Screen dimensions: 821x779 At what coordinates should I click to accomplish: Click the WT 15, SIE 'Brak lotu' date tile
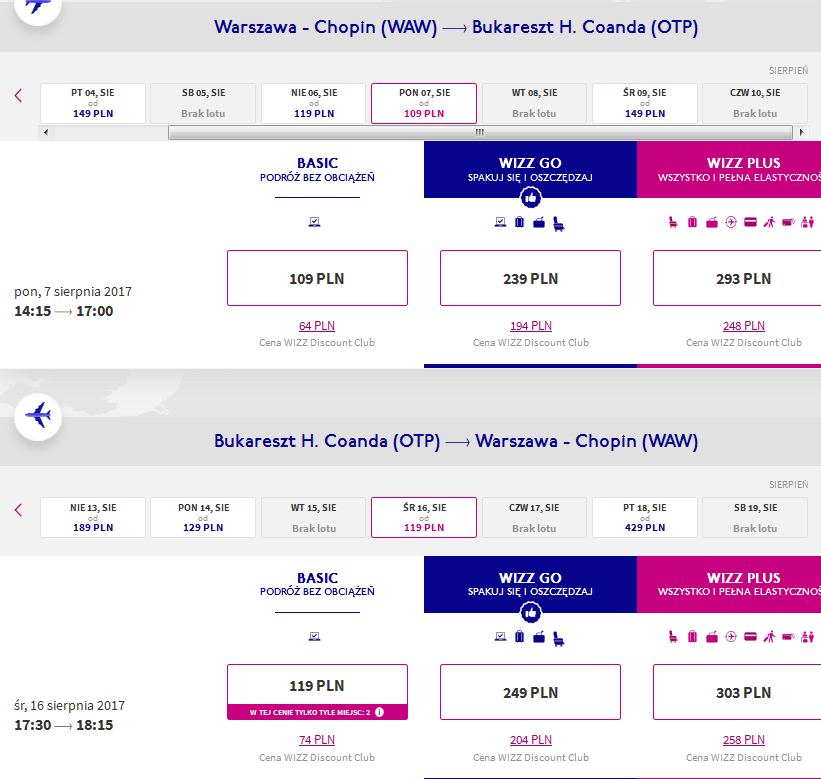tap(314, 517)
